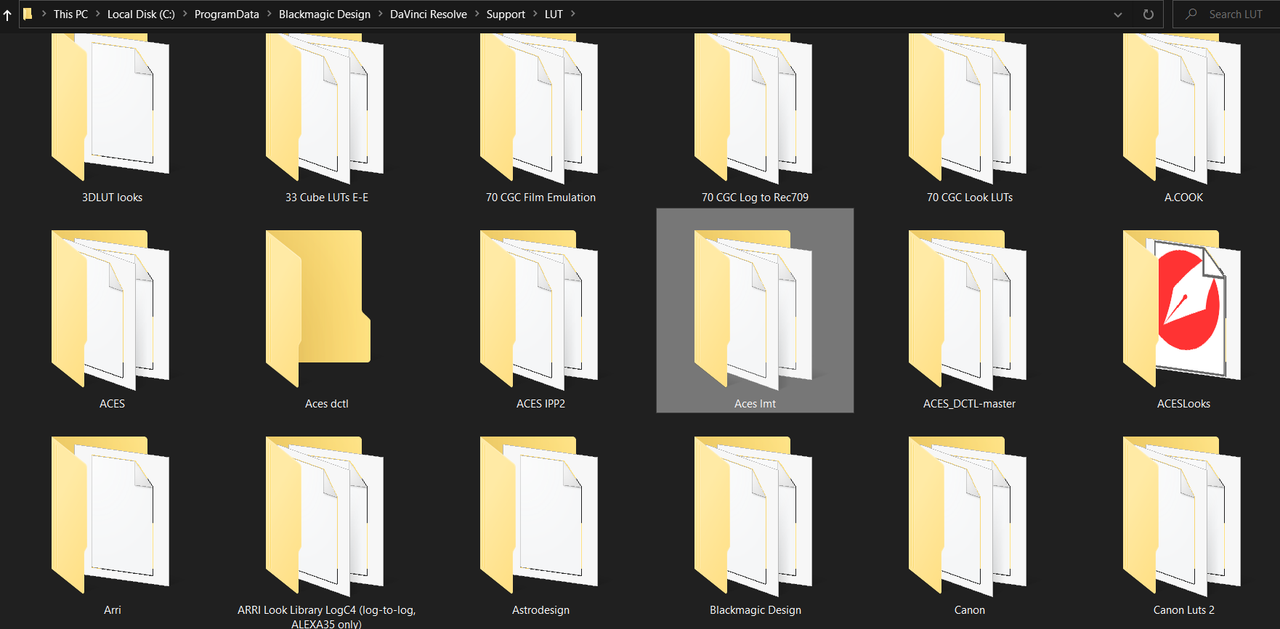
Task: Expand the chevron after Local Disk (C:)
Action: 185,15
